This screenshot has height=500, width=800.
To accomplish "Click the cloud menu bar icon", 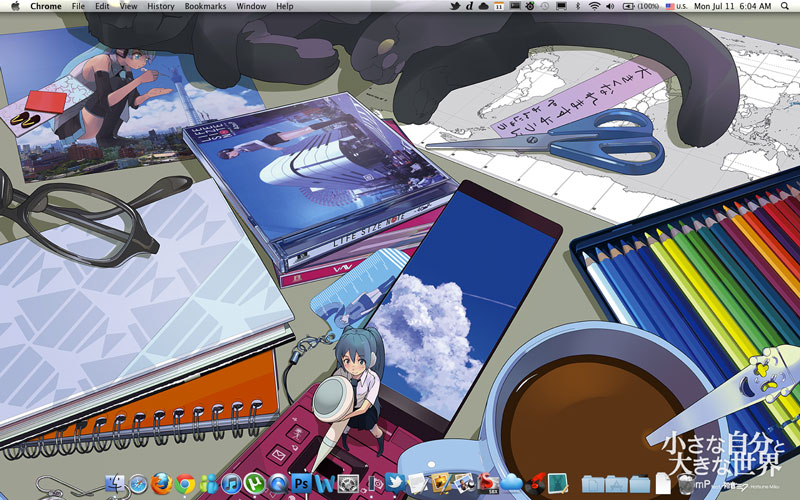I will [x=484, y=6].
